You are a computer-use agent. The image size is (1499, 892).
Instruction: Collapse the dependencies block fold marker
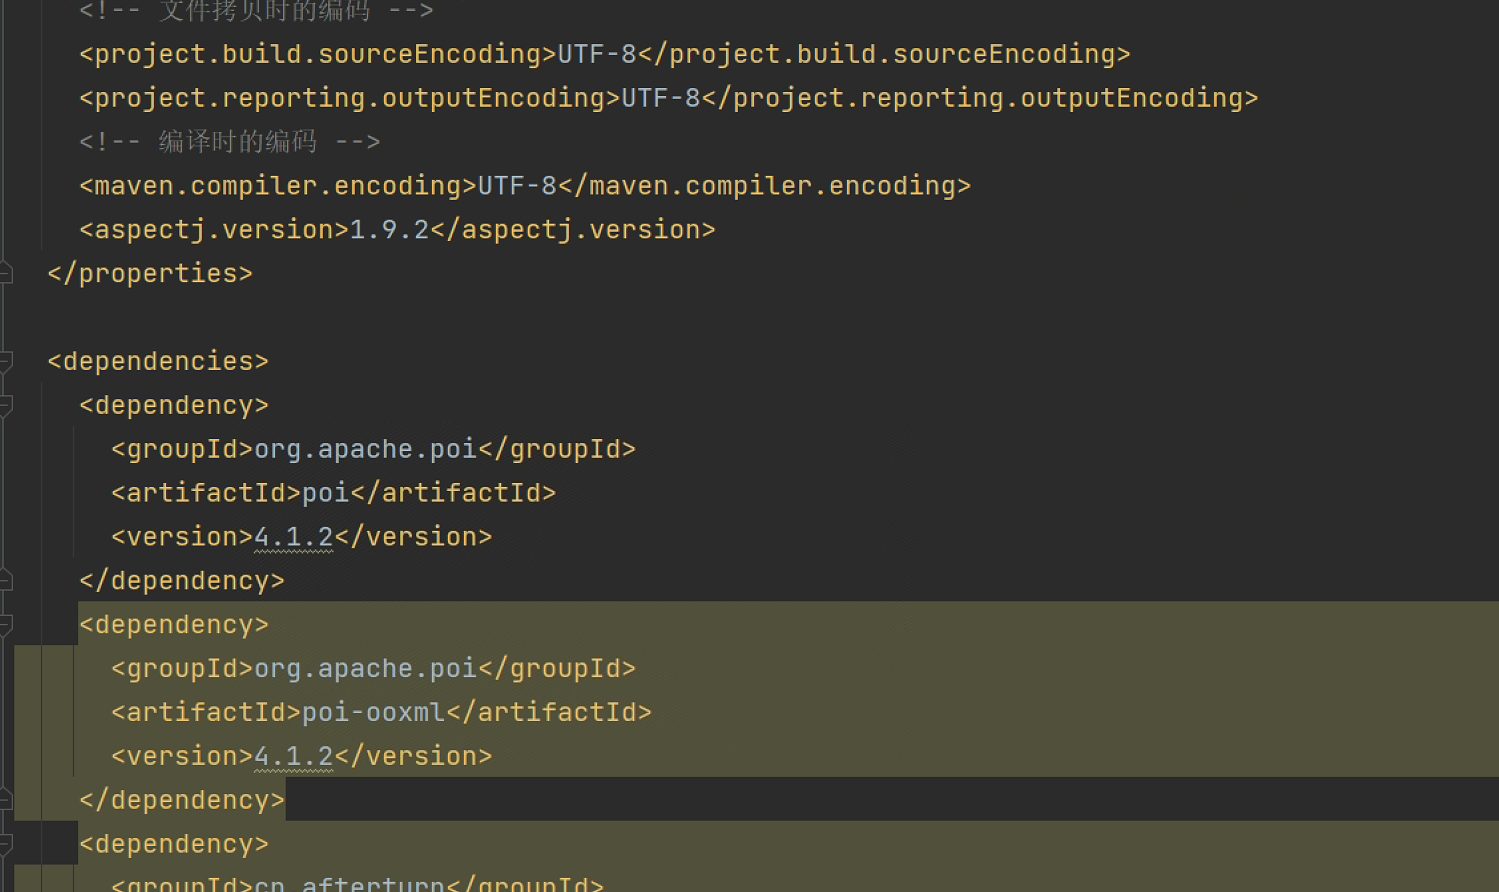(x=6, y=361)
